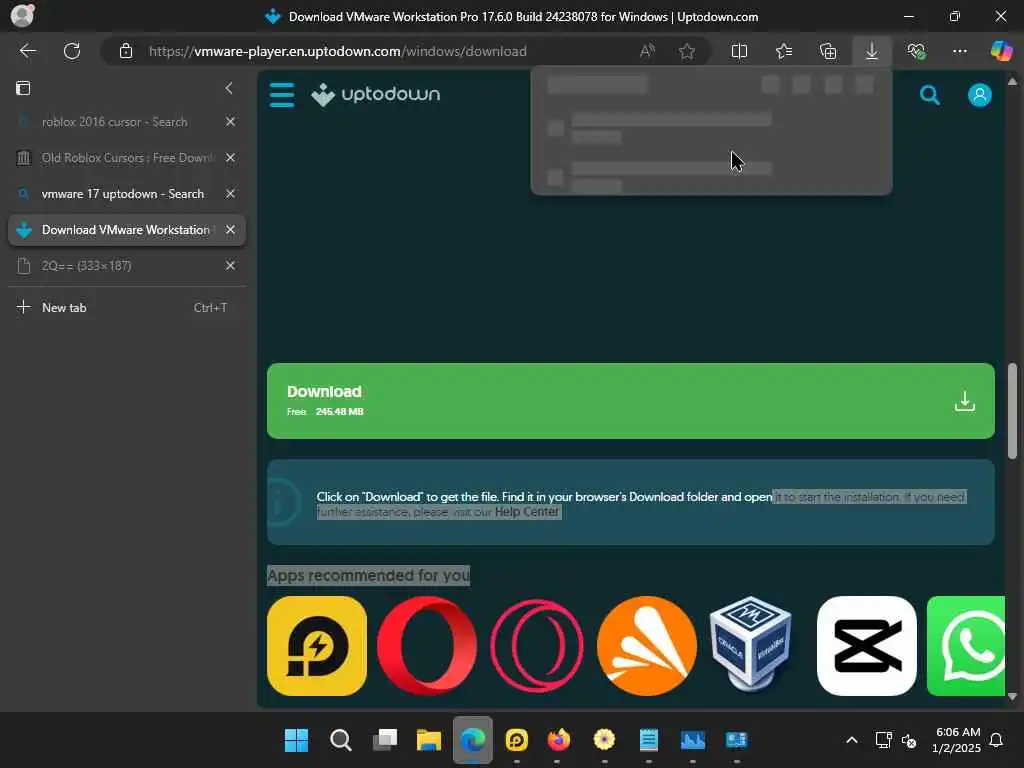The height and width of the screenshot is (768, 1024).
Task: Open the orange Smadav recommended app
Action: tap(647, 646)
